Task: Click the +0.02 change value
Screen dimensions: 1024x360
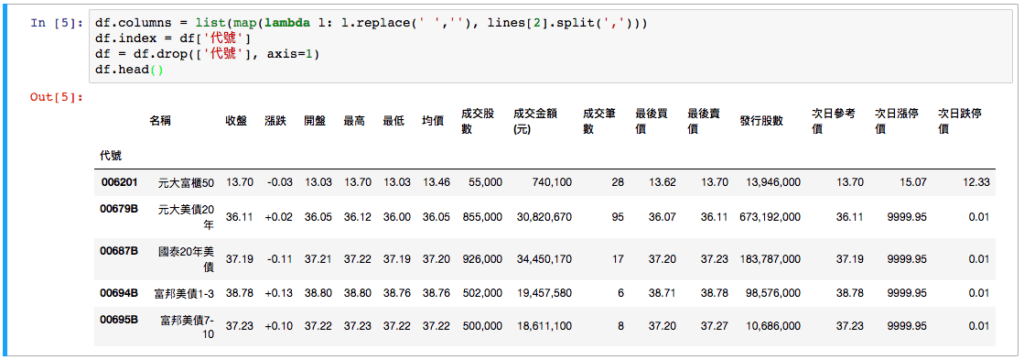Action: point(278,217)
